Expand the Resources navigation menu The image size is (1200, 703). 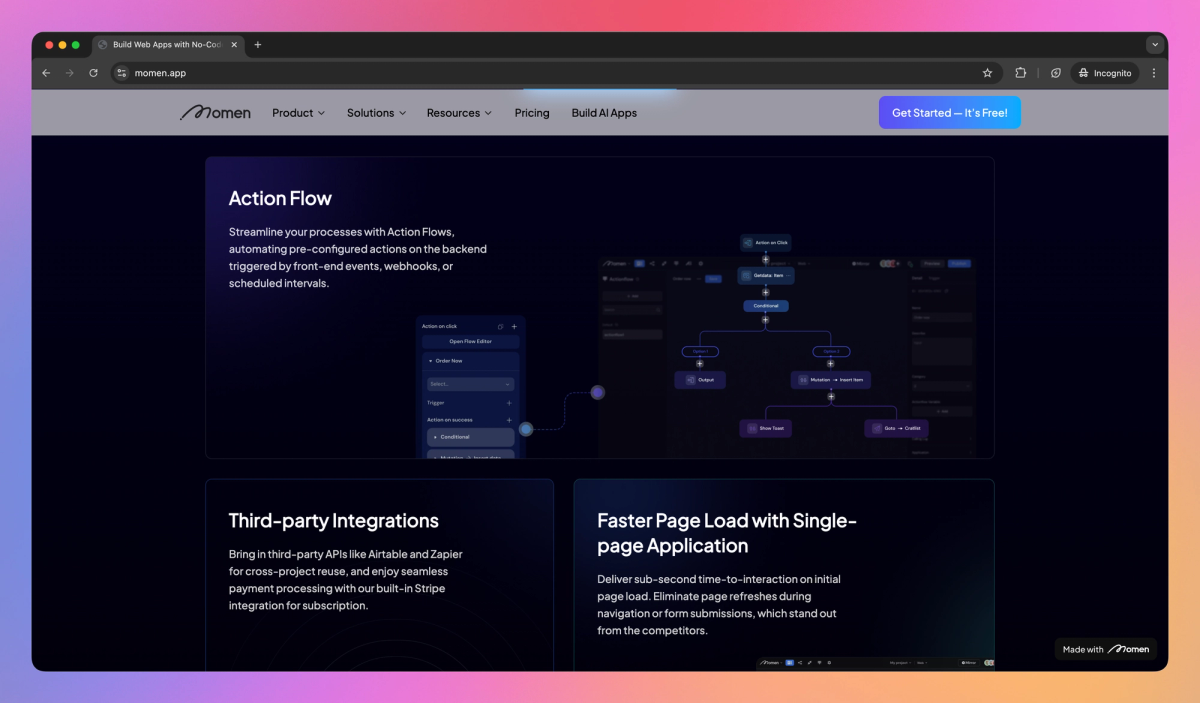(x=459, y=113)
